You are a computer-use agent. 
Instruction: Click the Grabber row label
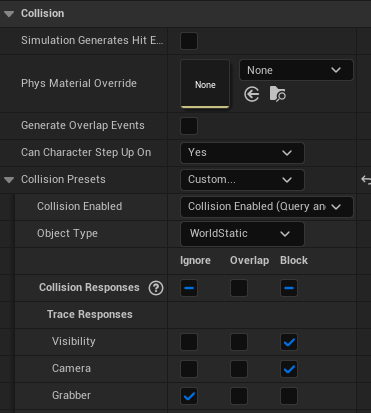pyautogui.click(x=71, y=395)
